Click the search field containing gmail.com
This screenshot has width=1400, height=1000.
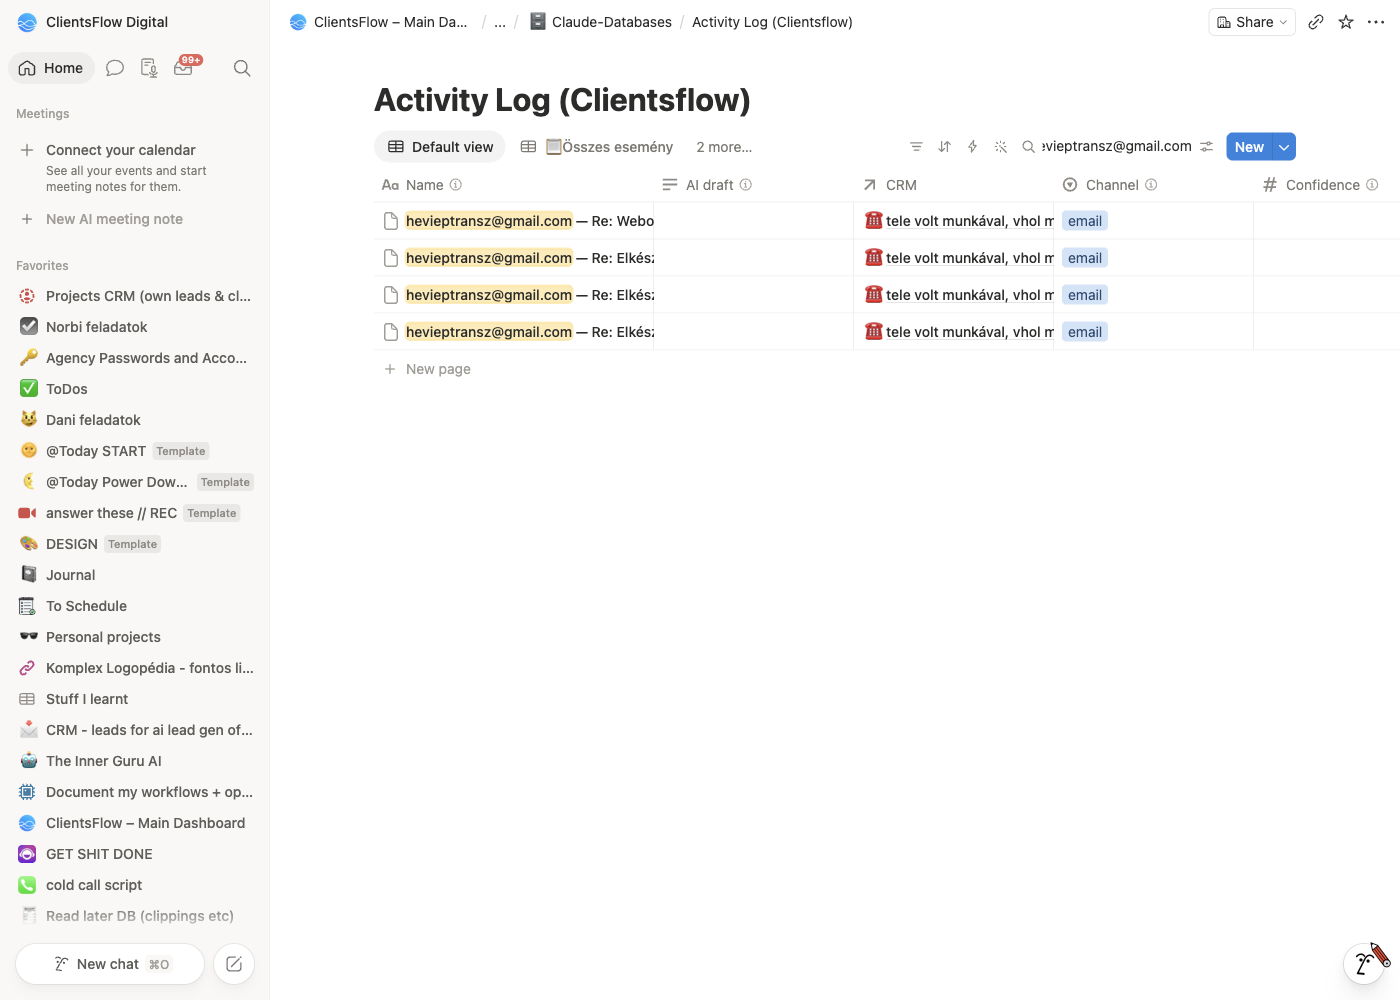point(1116,146)
